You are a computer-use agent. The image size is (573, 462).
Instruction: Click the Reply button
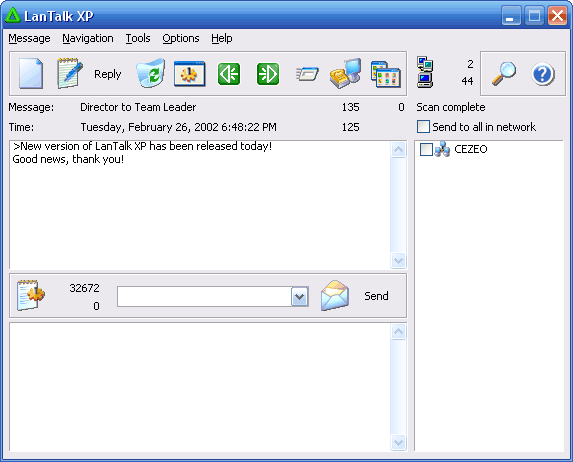107,74
